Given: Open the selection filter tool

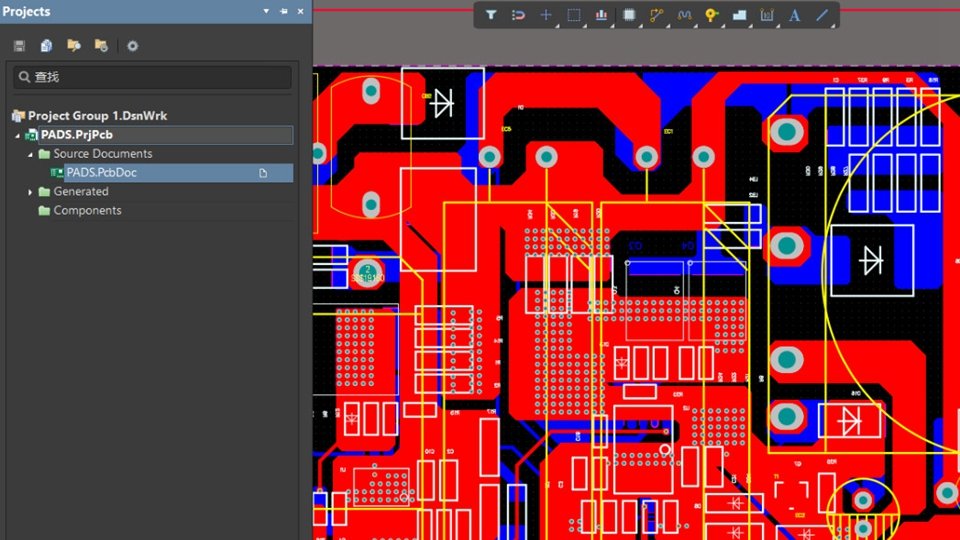Looking at the screenshot, I should coord(491,15).
